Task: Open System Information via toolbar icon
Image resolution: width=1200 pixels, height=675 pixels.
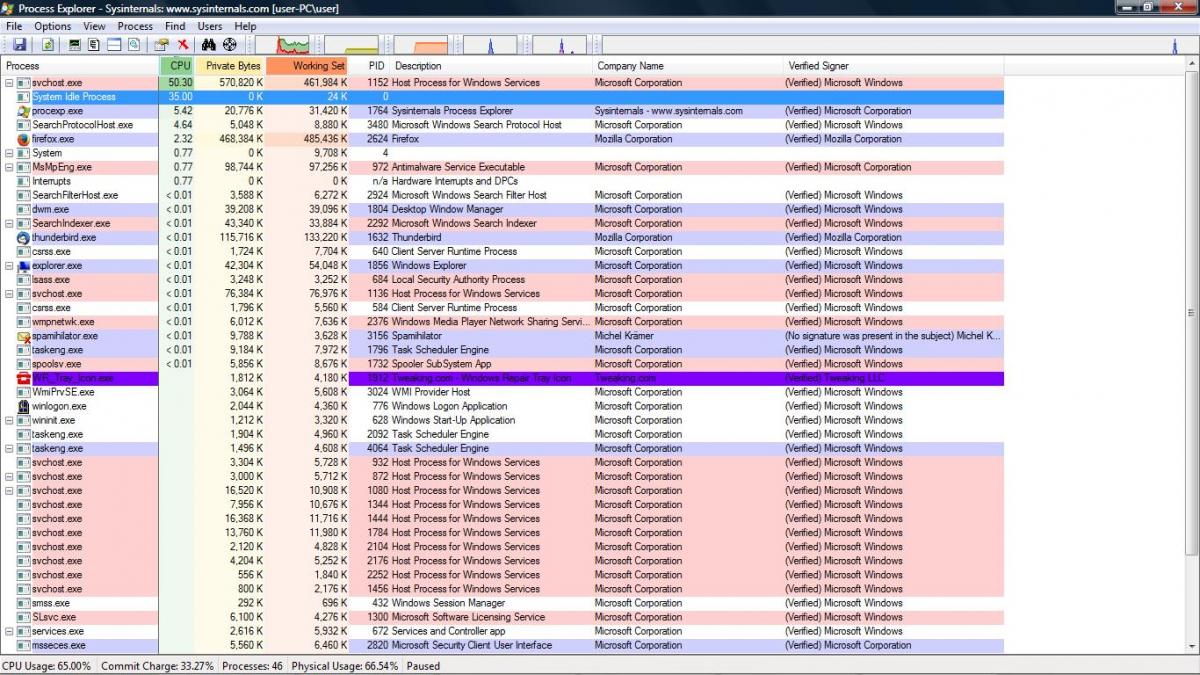Action: pos(75,45)
